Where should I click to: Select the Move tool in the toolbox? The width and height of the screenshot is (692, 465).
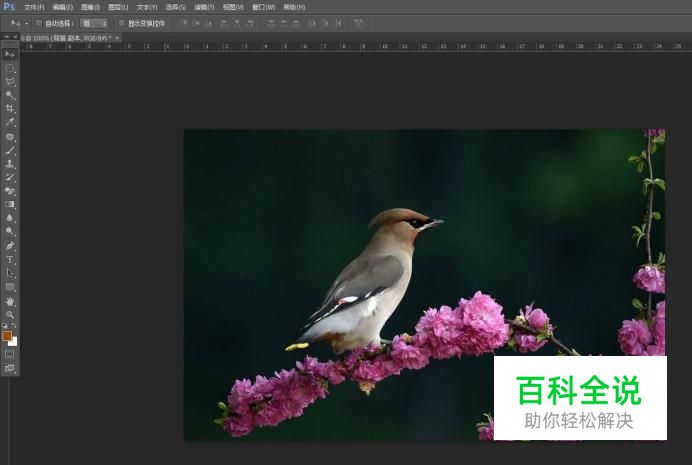(x=10, y=54)
